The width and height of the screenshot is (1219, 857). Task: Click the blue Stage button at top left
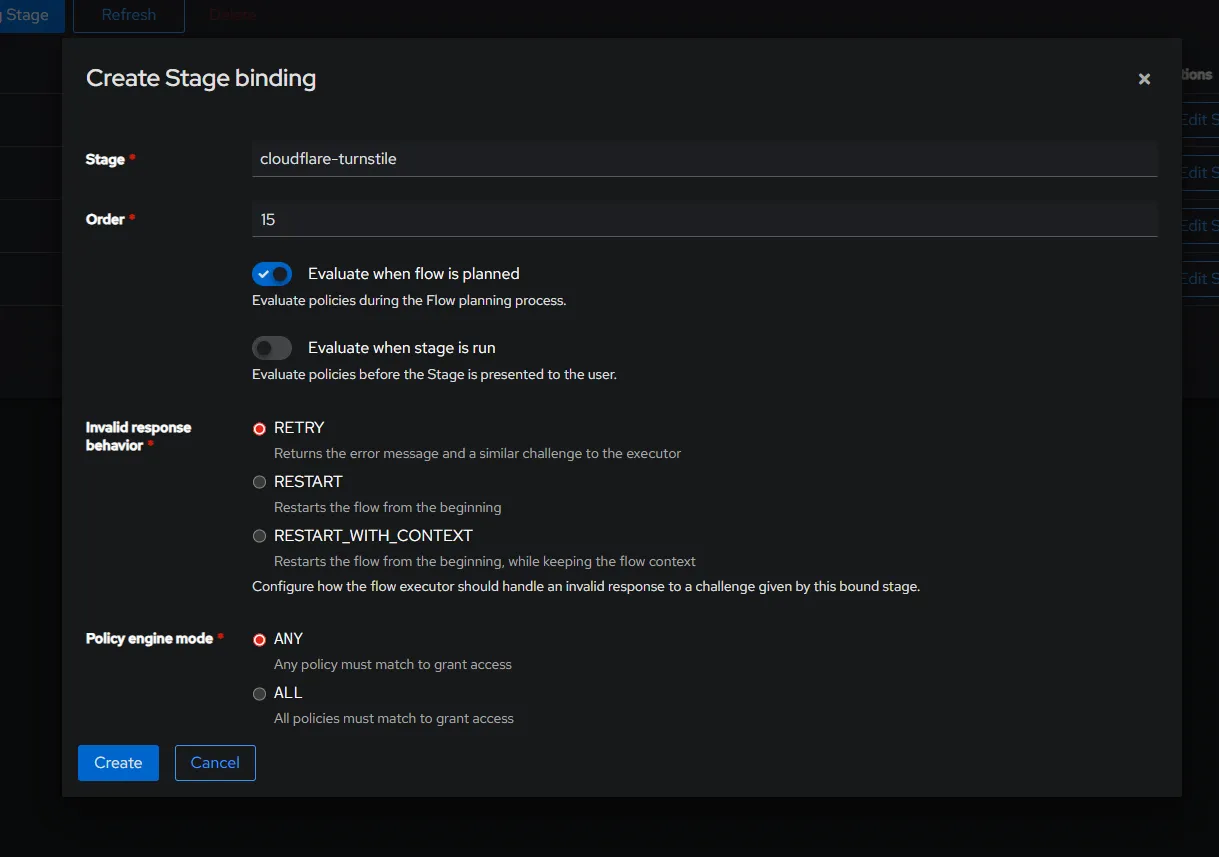[x=28, y=15]
